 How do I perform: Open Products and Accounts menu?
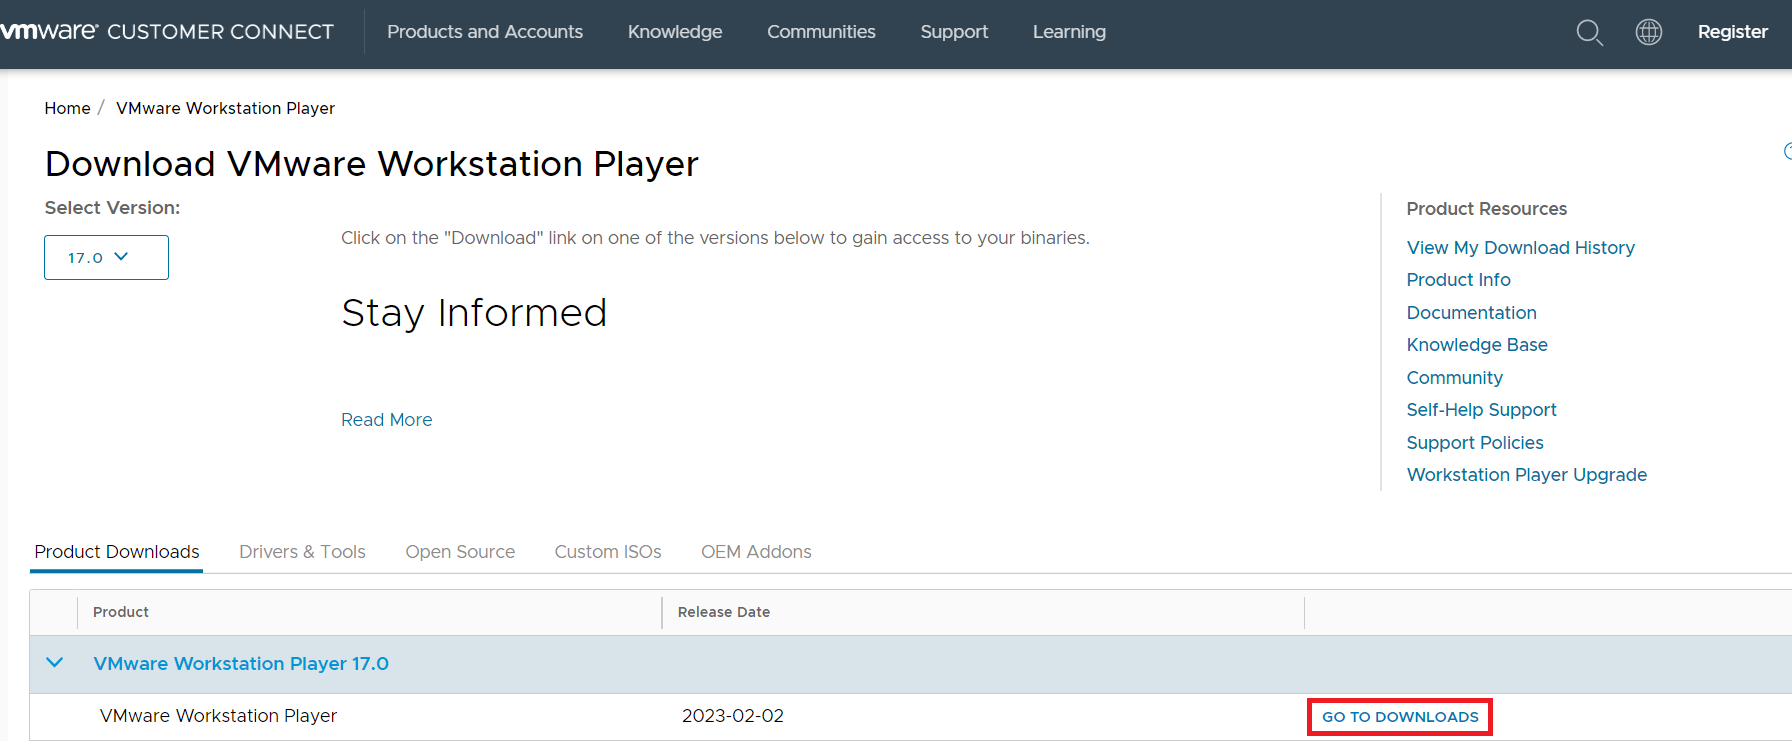[485, 32]
